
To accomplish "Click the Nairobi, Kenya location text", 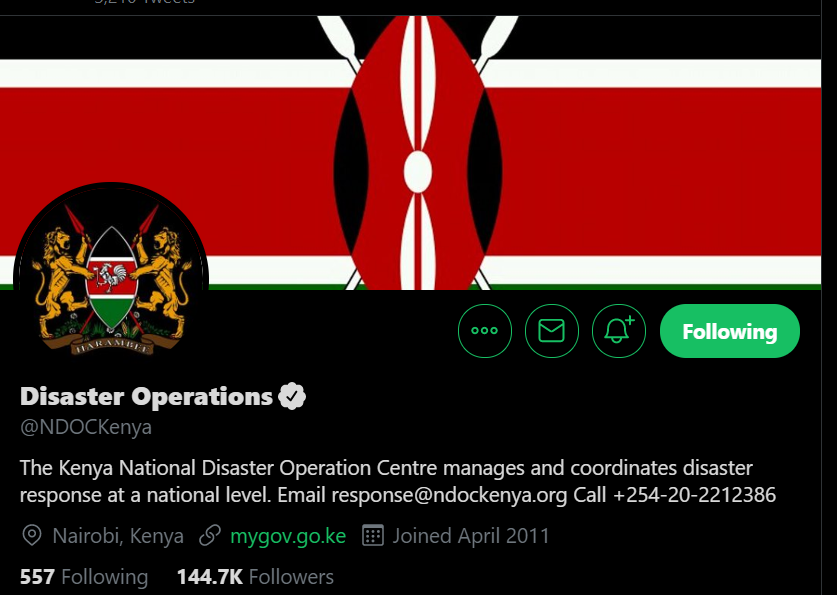I will pyautogui.click(x=118, y=536).
